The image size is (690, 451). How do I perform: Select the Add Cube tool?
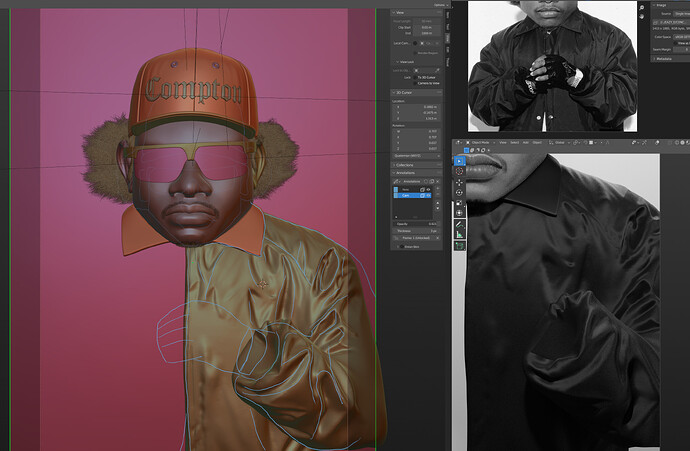459,246
